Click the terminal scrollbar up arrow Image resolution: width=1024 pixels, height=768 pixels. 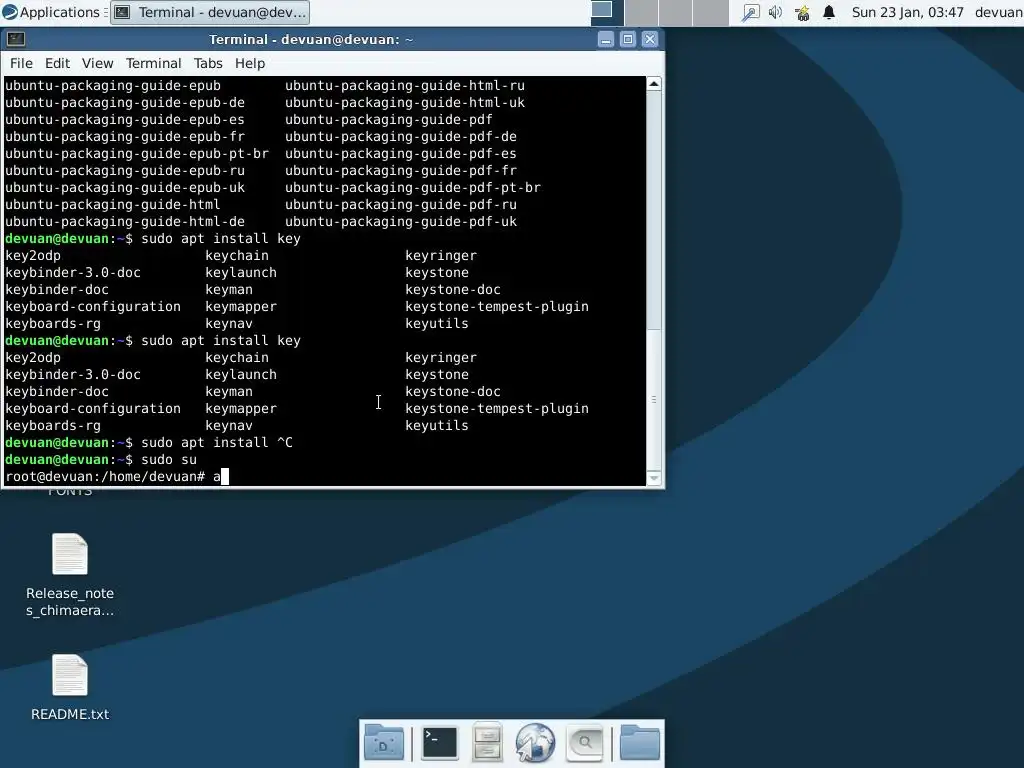[654, 84]
